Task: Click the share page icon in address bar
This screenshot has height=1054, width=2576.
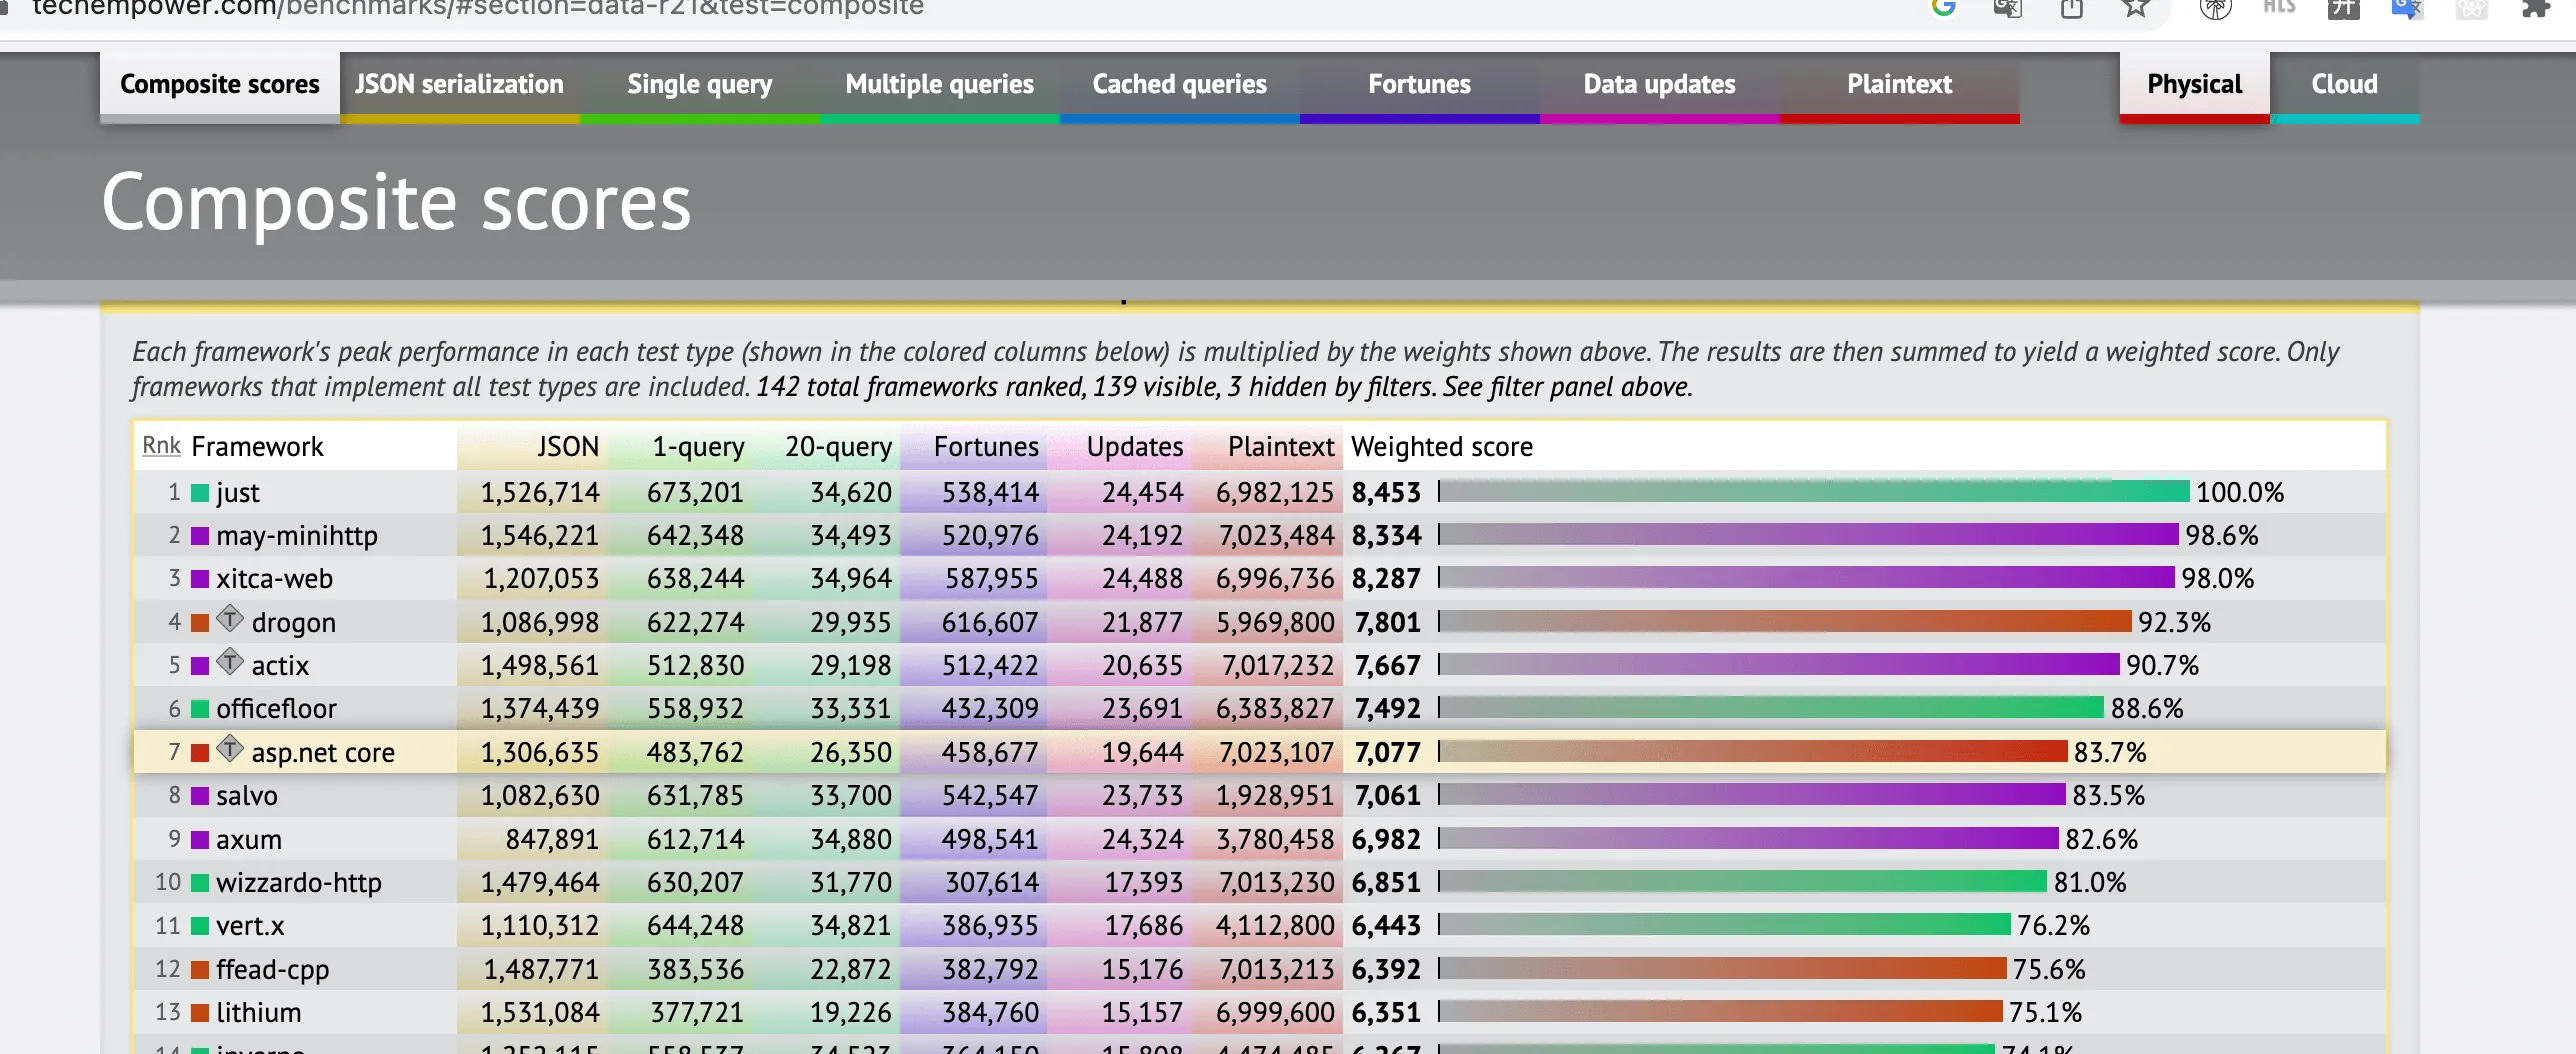Action: 2072,8
